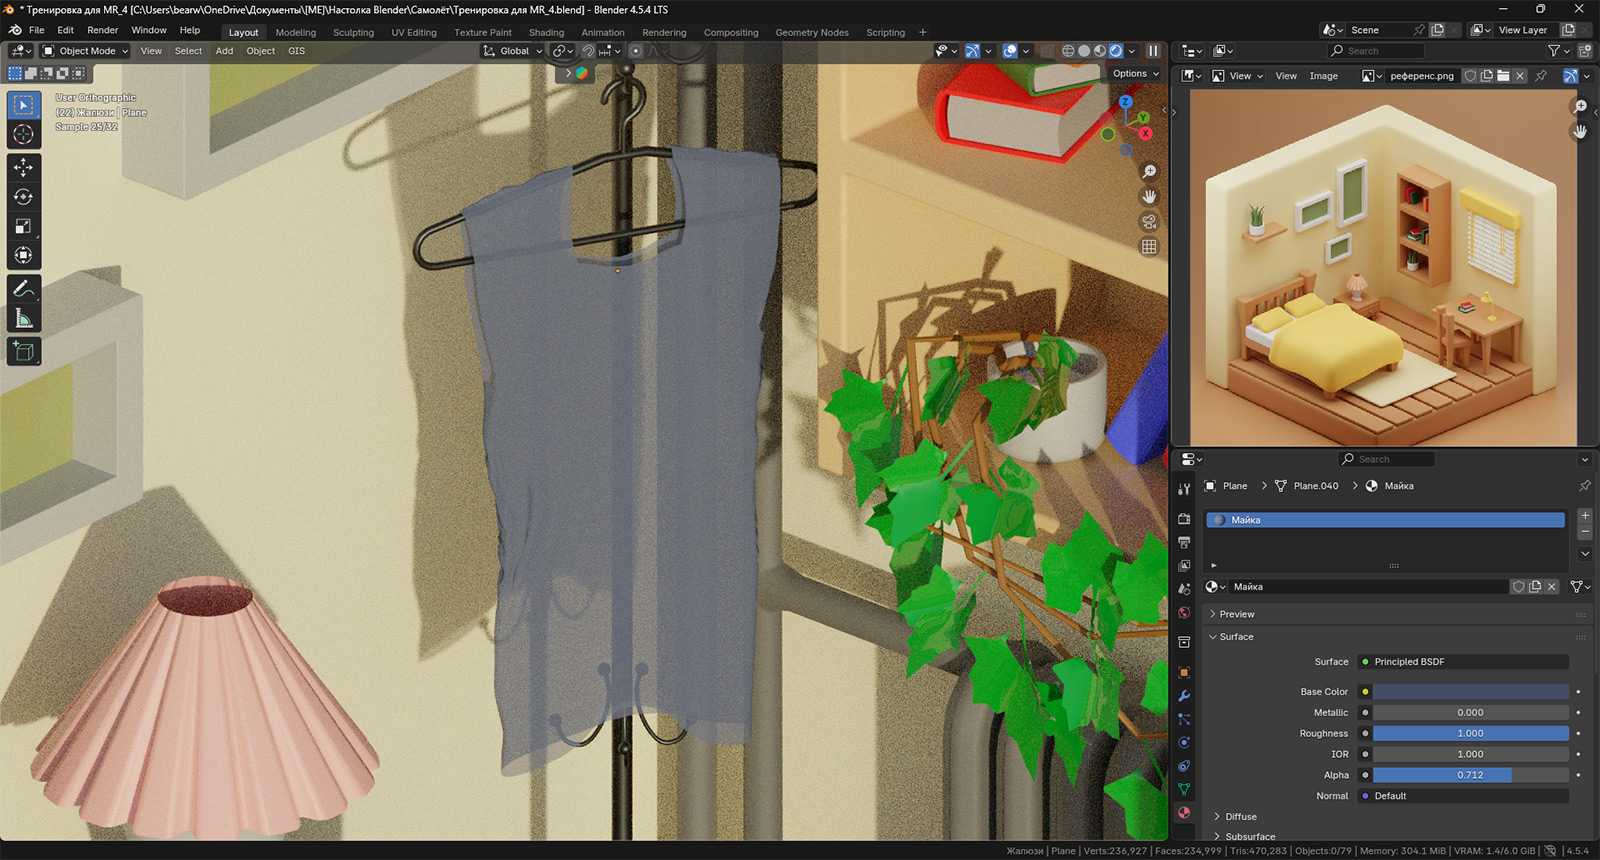The height and width of the screenshot is (860, 1600).
Task: Activate the Add Cube tool
Action: [23, 351]
